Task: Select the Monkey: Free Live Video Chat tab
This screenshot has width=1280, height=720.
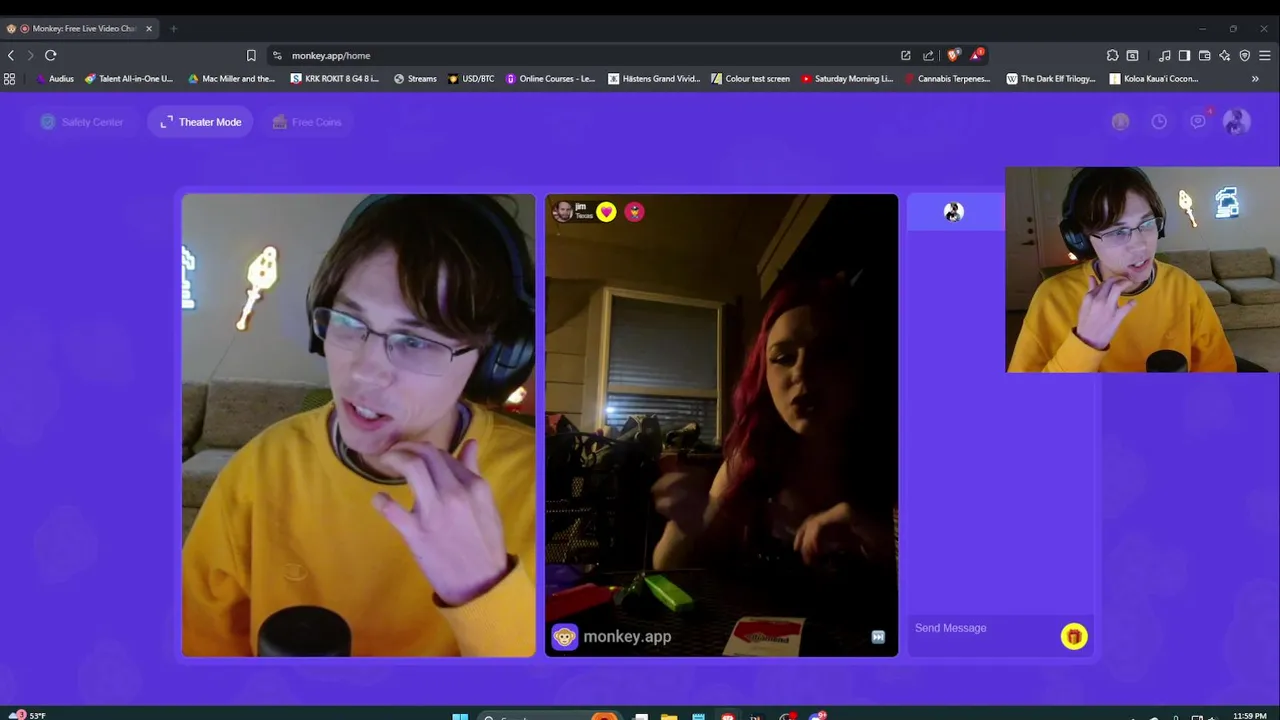Action: point(78,29)
